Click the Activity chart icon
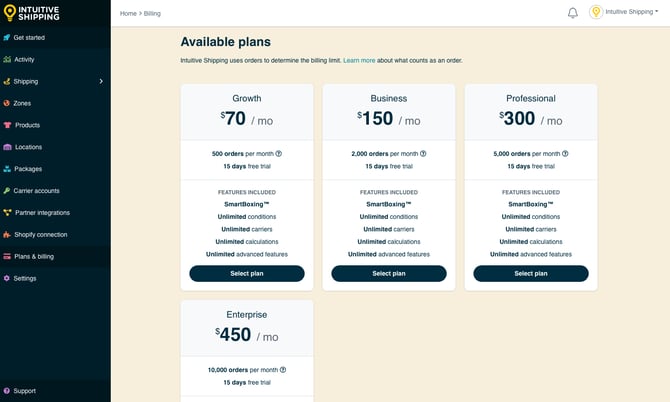Image resolution: width=670 pixels, height=402 pixels. click(7, 60)
